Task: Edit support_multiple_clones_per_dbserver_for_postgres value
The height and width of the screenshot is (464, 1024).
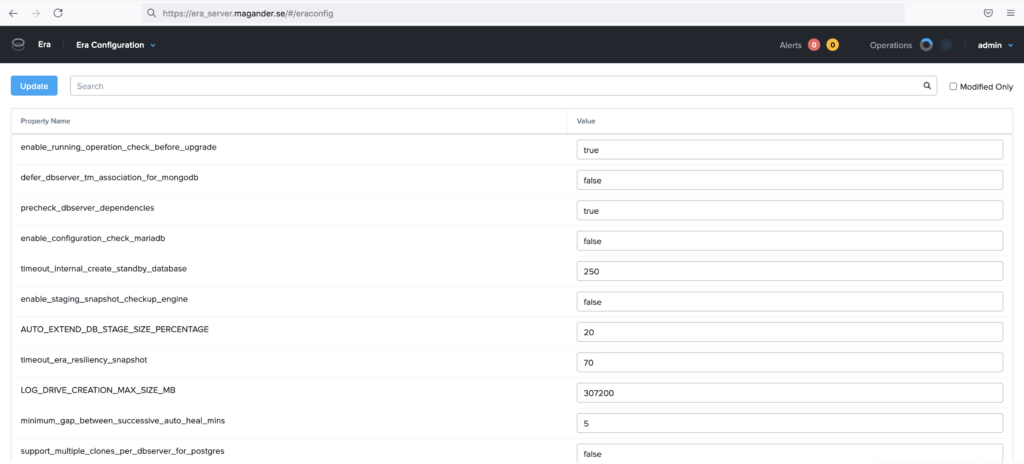Action: (x=790, y=454)
